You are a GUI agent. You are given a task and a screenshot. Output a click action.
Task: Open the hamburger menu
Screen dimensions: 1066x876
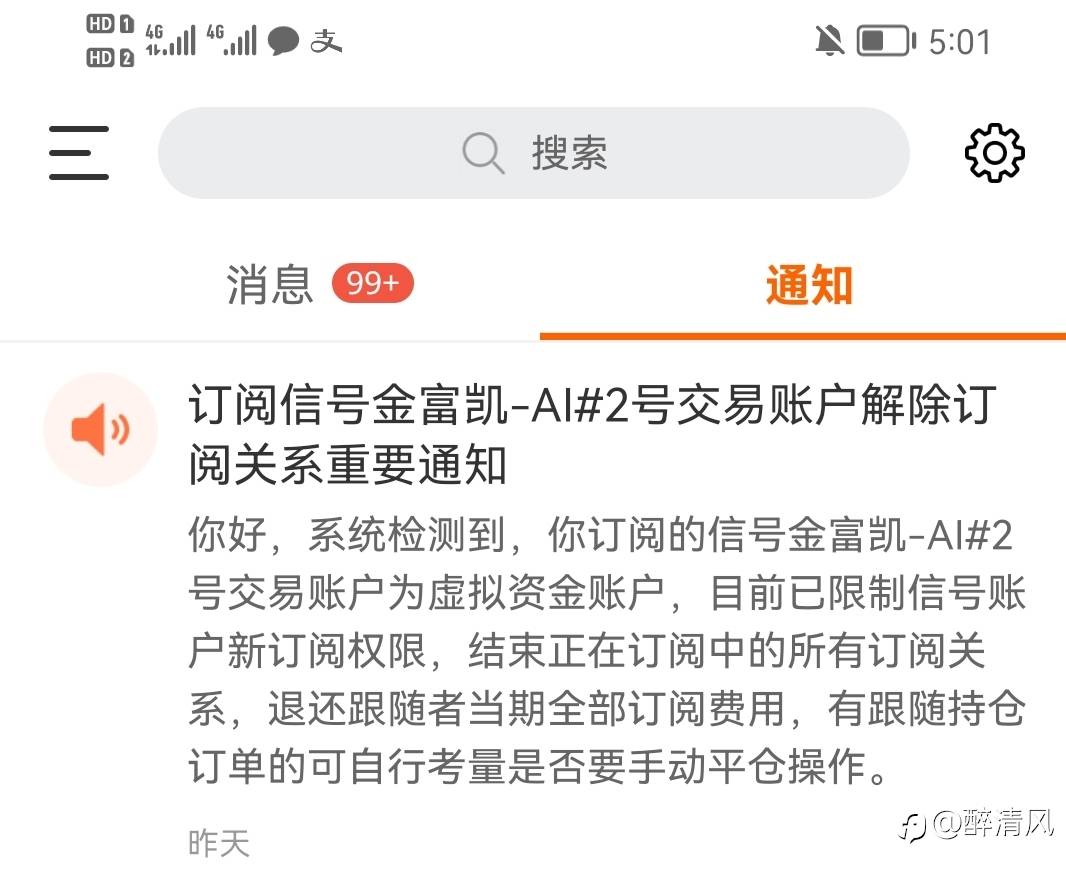coord(79,153)
